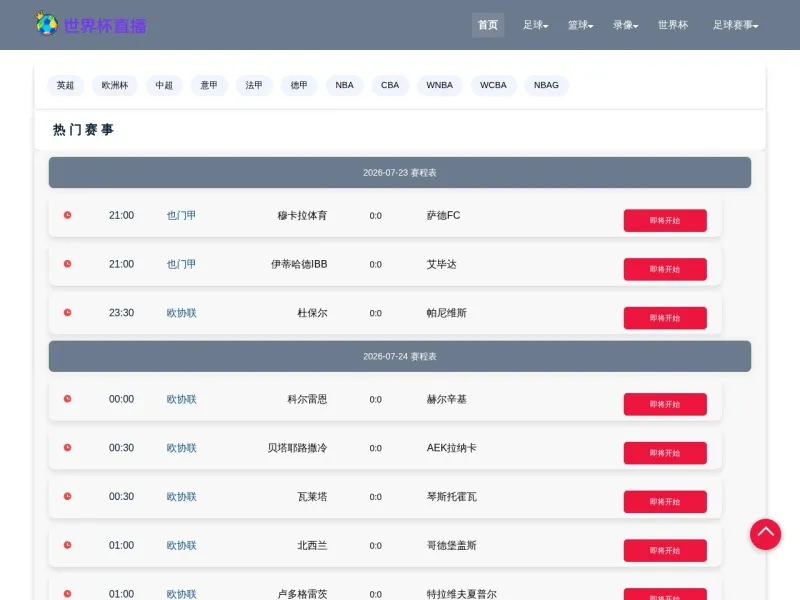Open 欧协联 link in 卢多格雷茨 row
Image resolution: width=800 pixels, height=600 pixels.
pyautogui.click(x=181, y=594)
